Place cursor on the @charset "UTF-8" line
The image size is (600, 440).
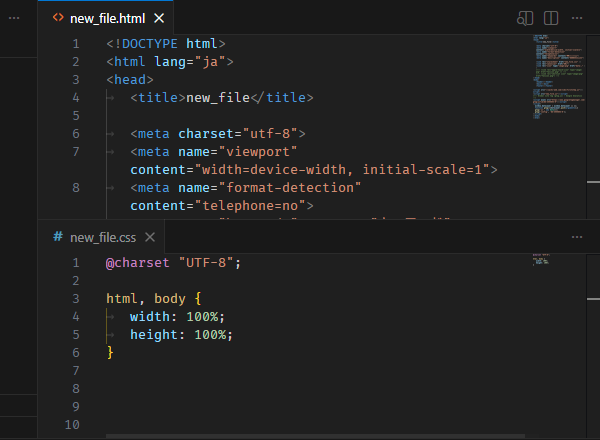click(x=173, y=262)
